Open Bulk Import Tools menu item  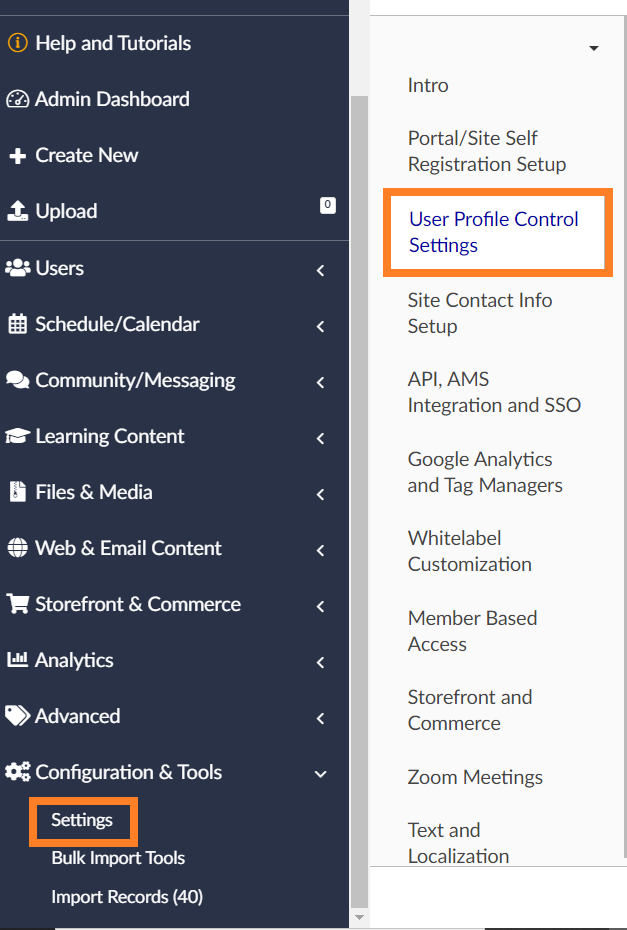[118, 858]
